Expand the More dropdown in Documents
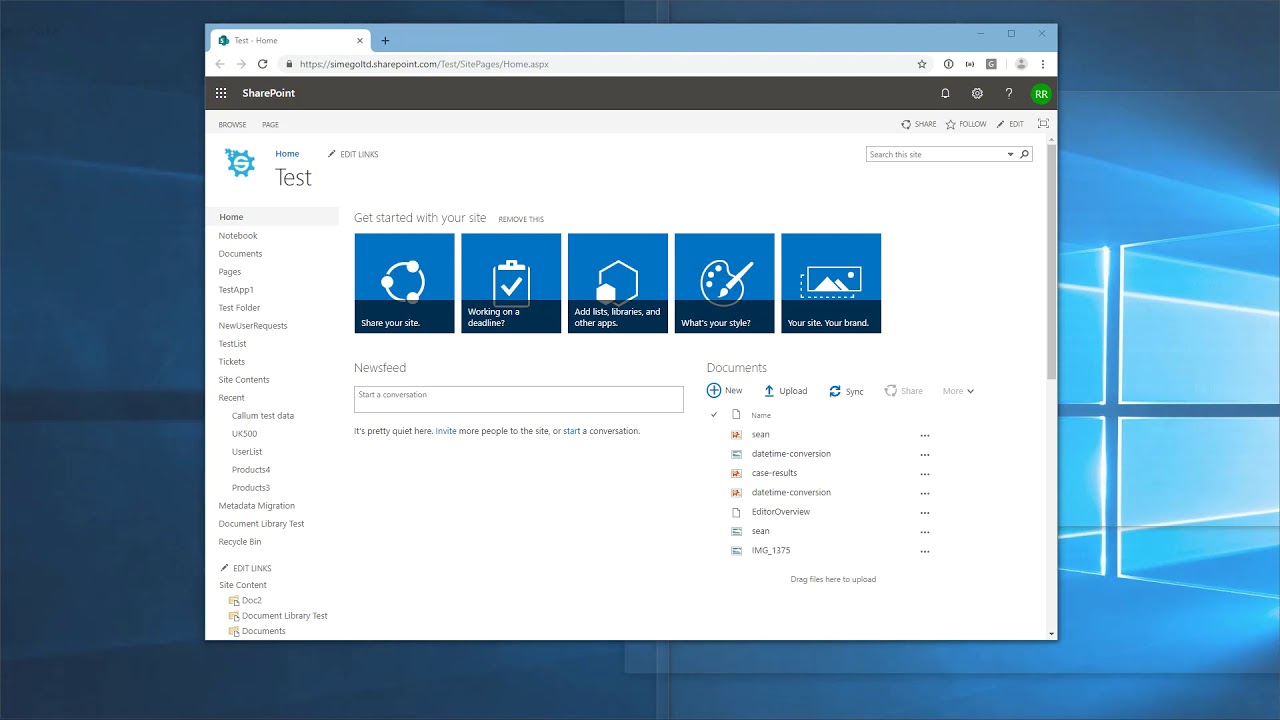 pos(958,391)
